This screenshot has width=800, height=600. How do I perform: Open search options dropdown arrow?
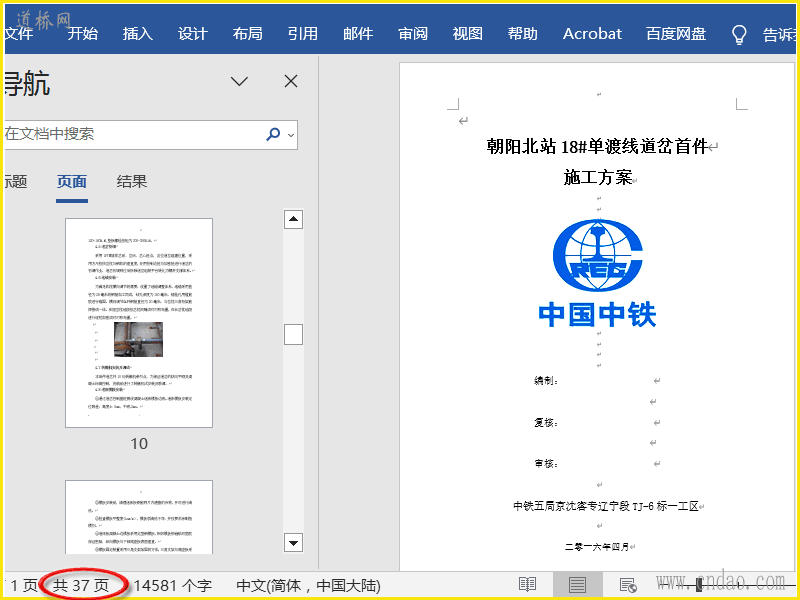(291, 135)
